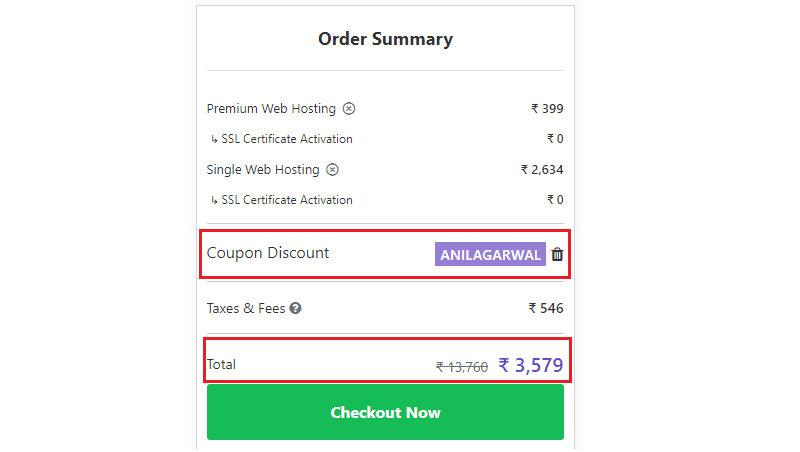Click the Coupon Discount label
Viewport: 800px width, 452px height.
(268, 253)
